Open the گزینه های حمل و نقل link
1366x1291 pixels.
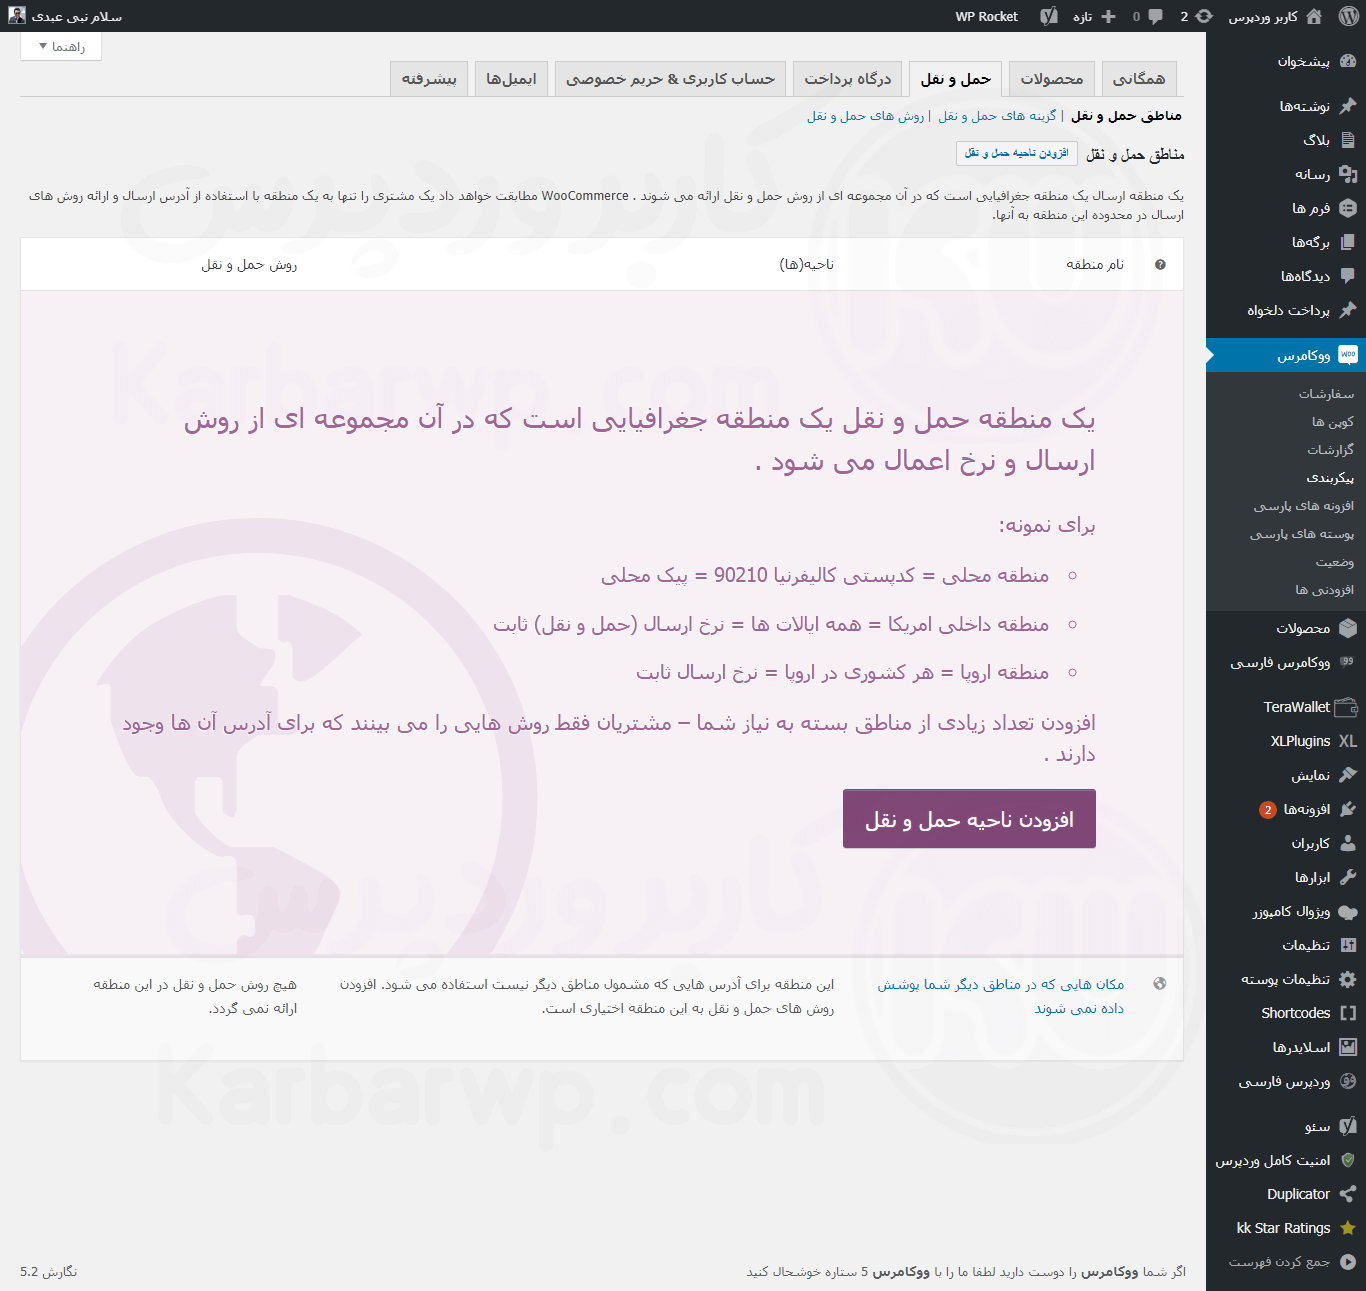(x=997, y=116)
